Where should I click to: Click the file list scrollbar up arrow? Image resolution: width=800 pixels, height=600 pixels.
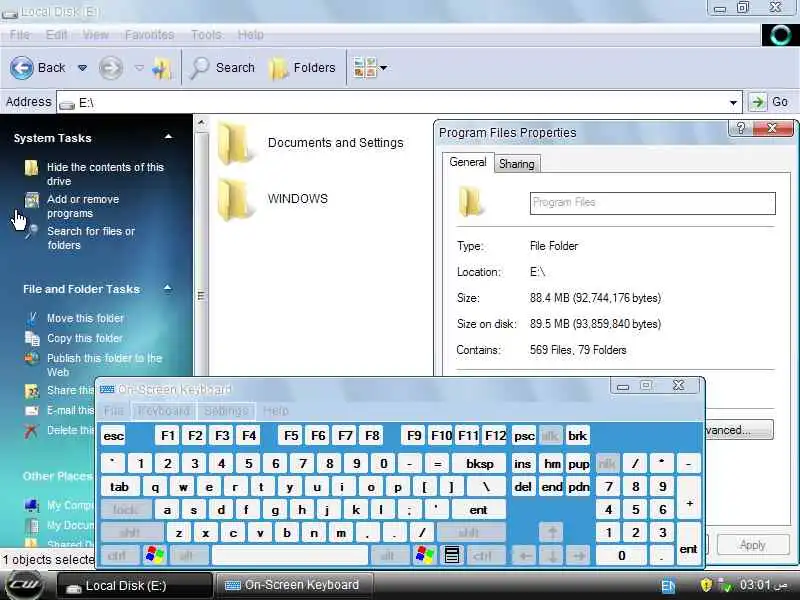[201, 122]
